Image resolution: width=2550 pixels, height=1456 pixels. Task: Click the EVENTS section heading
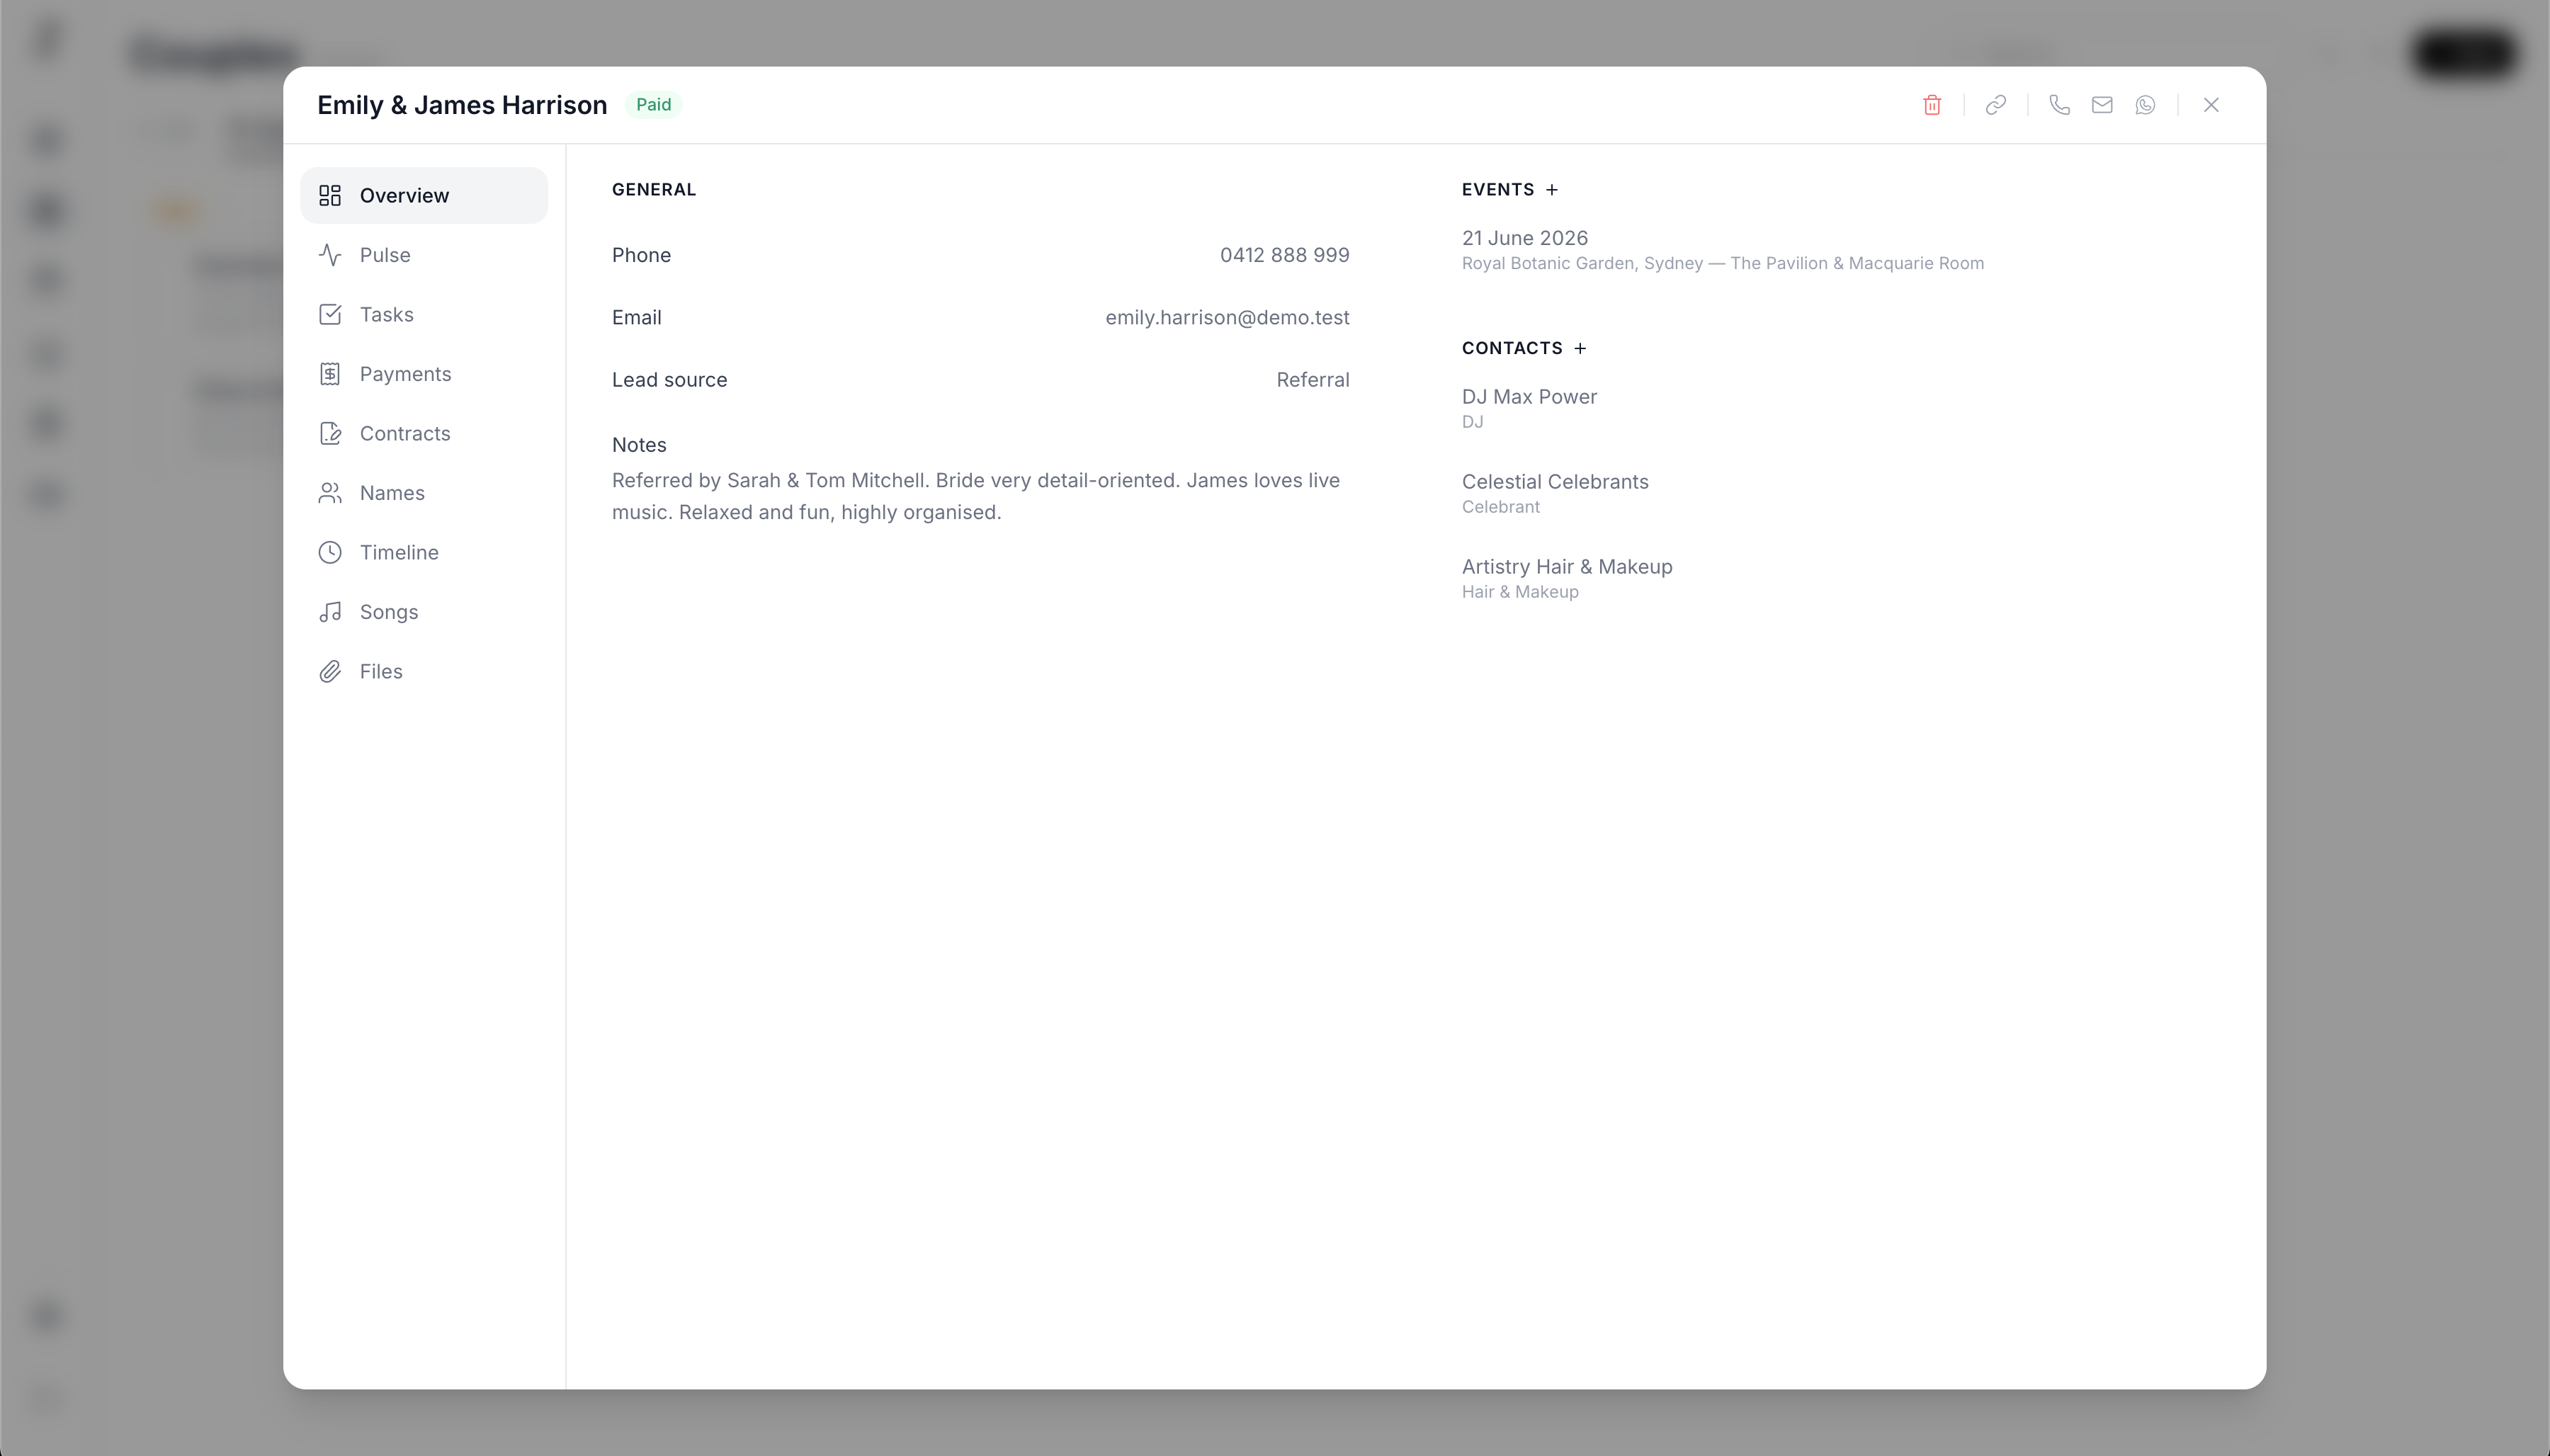[1497, 190]
